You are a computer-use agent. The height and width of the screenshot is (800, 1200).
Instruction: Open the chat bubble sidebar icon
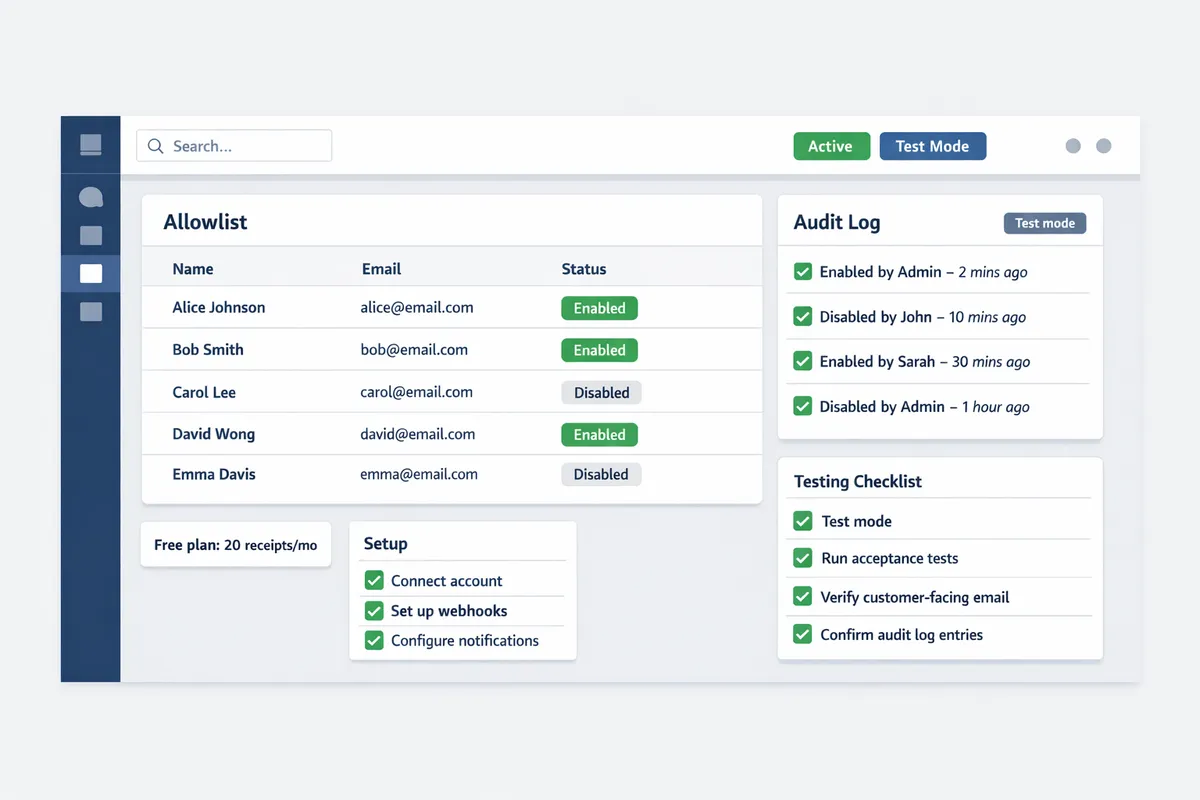[91, 197]
